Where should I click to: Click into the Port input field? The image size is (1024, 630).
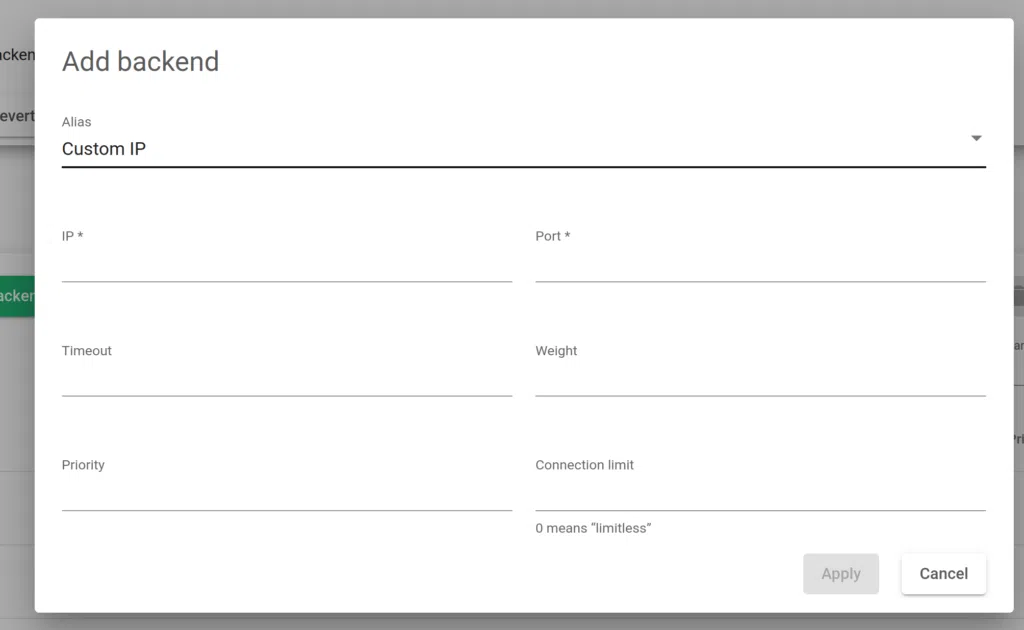tap(760, 266)
